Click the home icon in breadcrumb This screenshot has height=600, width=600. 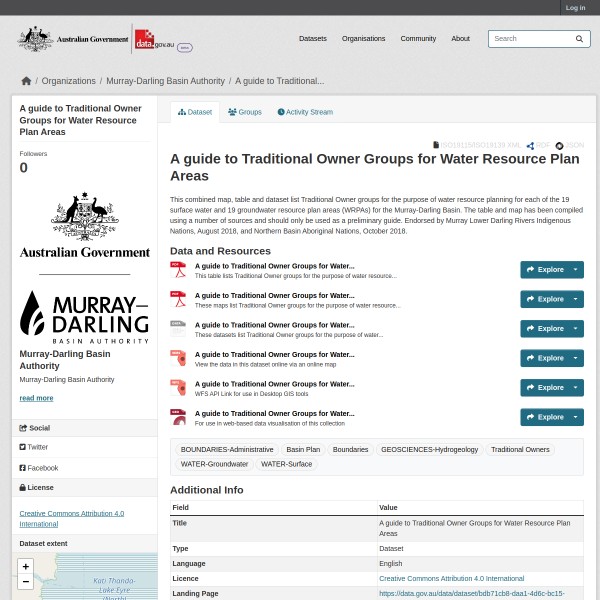(x=26, y=81)
